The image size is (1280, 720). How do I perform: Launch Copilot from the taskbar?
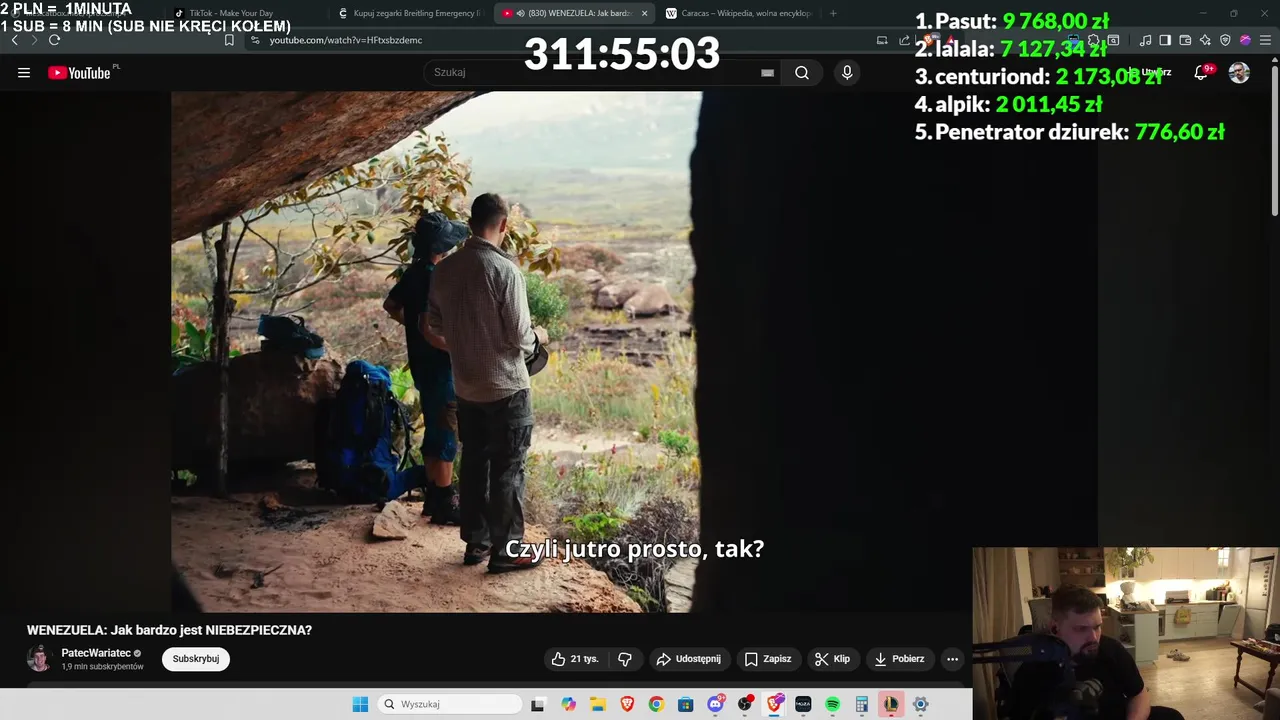[568, 704]
